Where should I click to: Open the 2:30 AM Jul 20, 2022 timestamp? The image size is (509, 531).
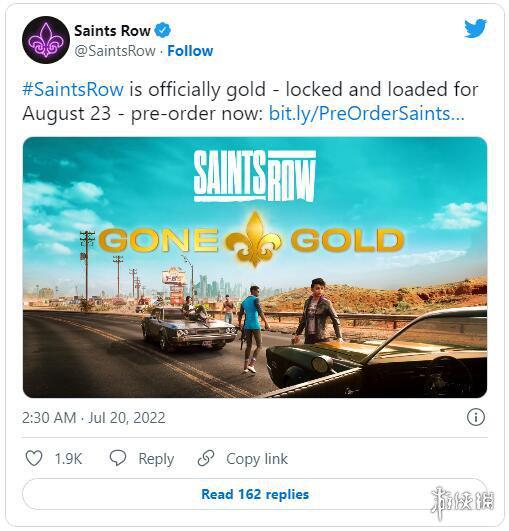click(x=93, y=418)
